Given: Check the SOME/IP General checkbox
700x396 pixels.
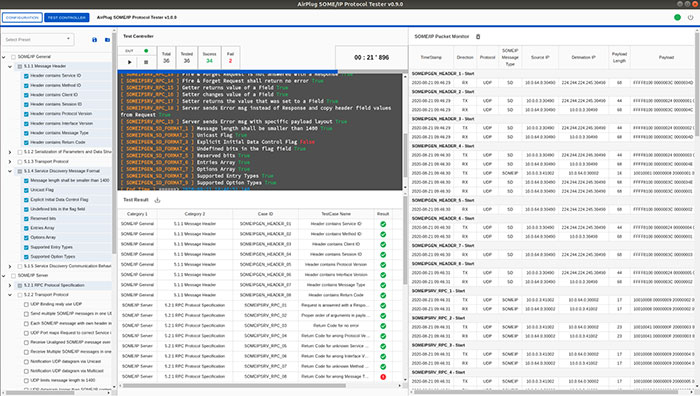Looking at the screenshot, I should point(13,57).
